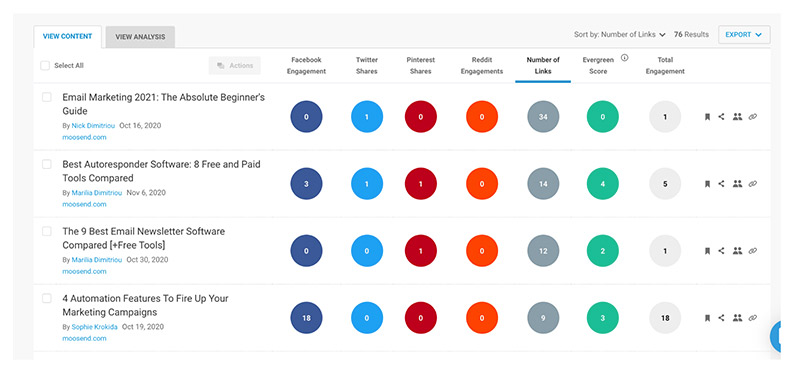Open the Actions menu button
This screenshot has width=790, height=379.
[235, 66]
